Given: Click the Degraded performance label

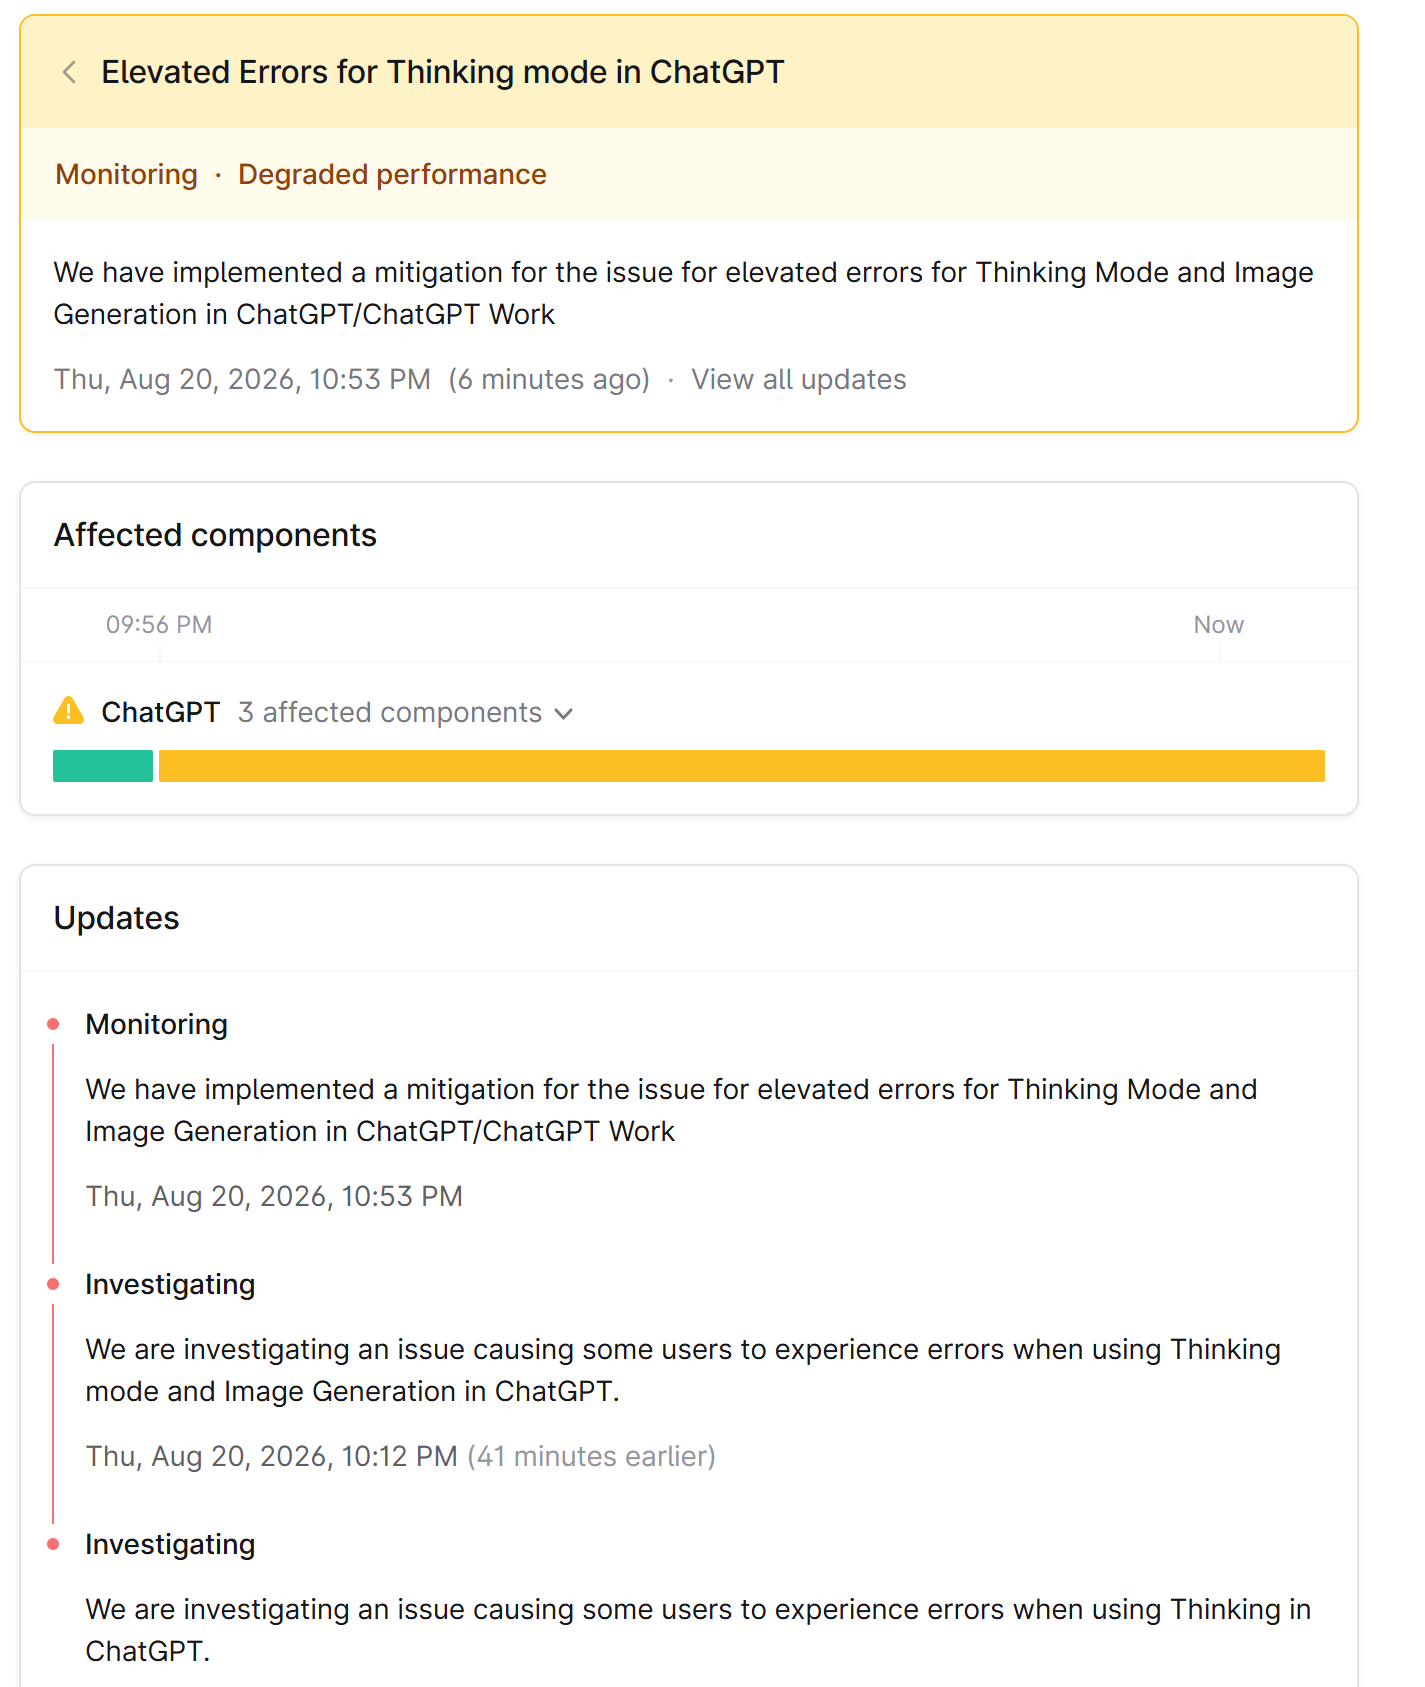Looking at the screenshot, I should [x=392, y=174].
